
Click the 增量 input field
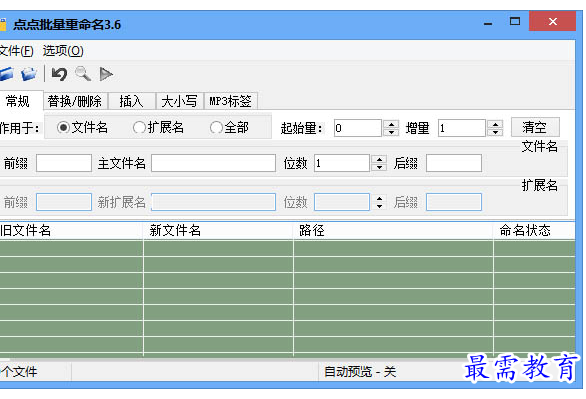point(462,128)
